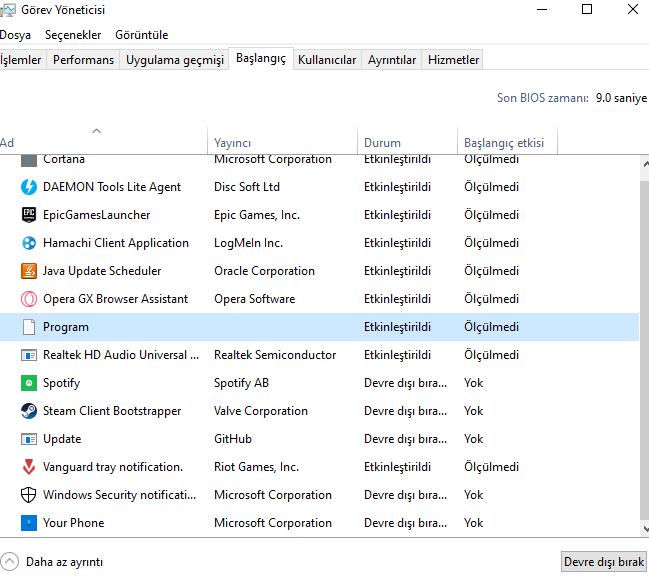Sort by the Başlangıç etkisi column header
The width and height of the screenshot is (649, 585).
click(507, 141)
